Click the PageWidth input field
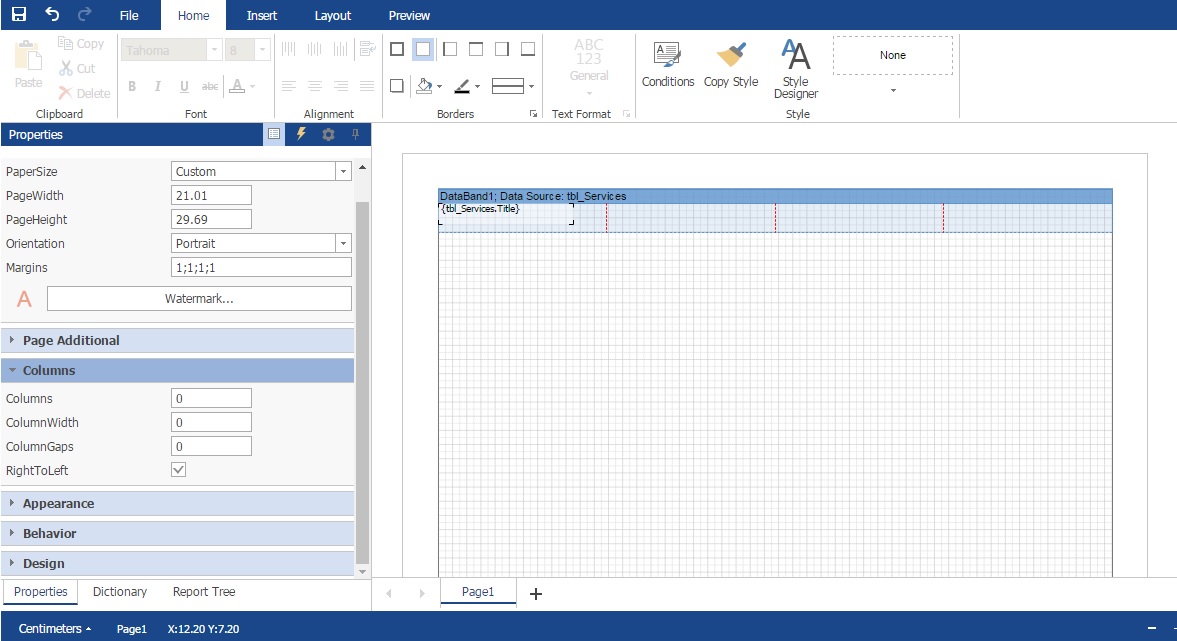The height and width of the screenshot is (641, 1177). [x=211, y=195]
